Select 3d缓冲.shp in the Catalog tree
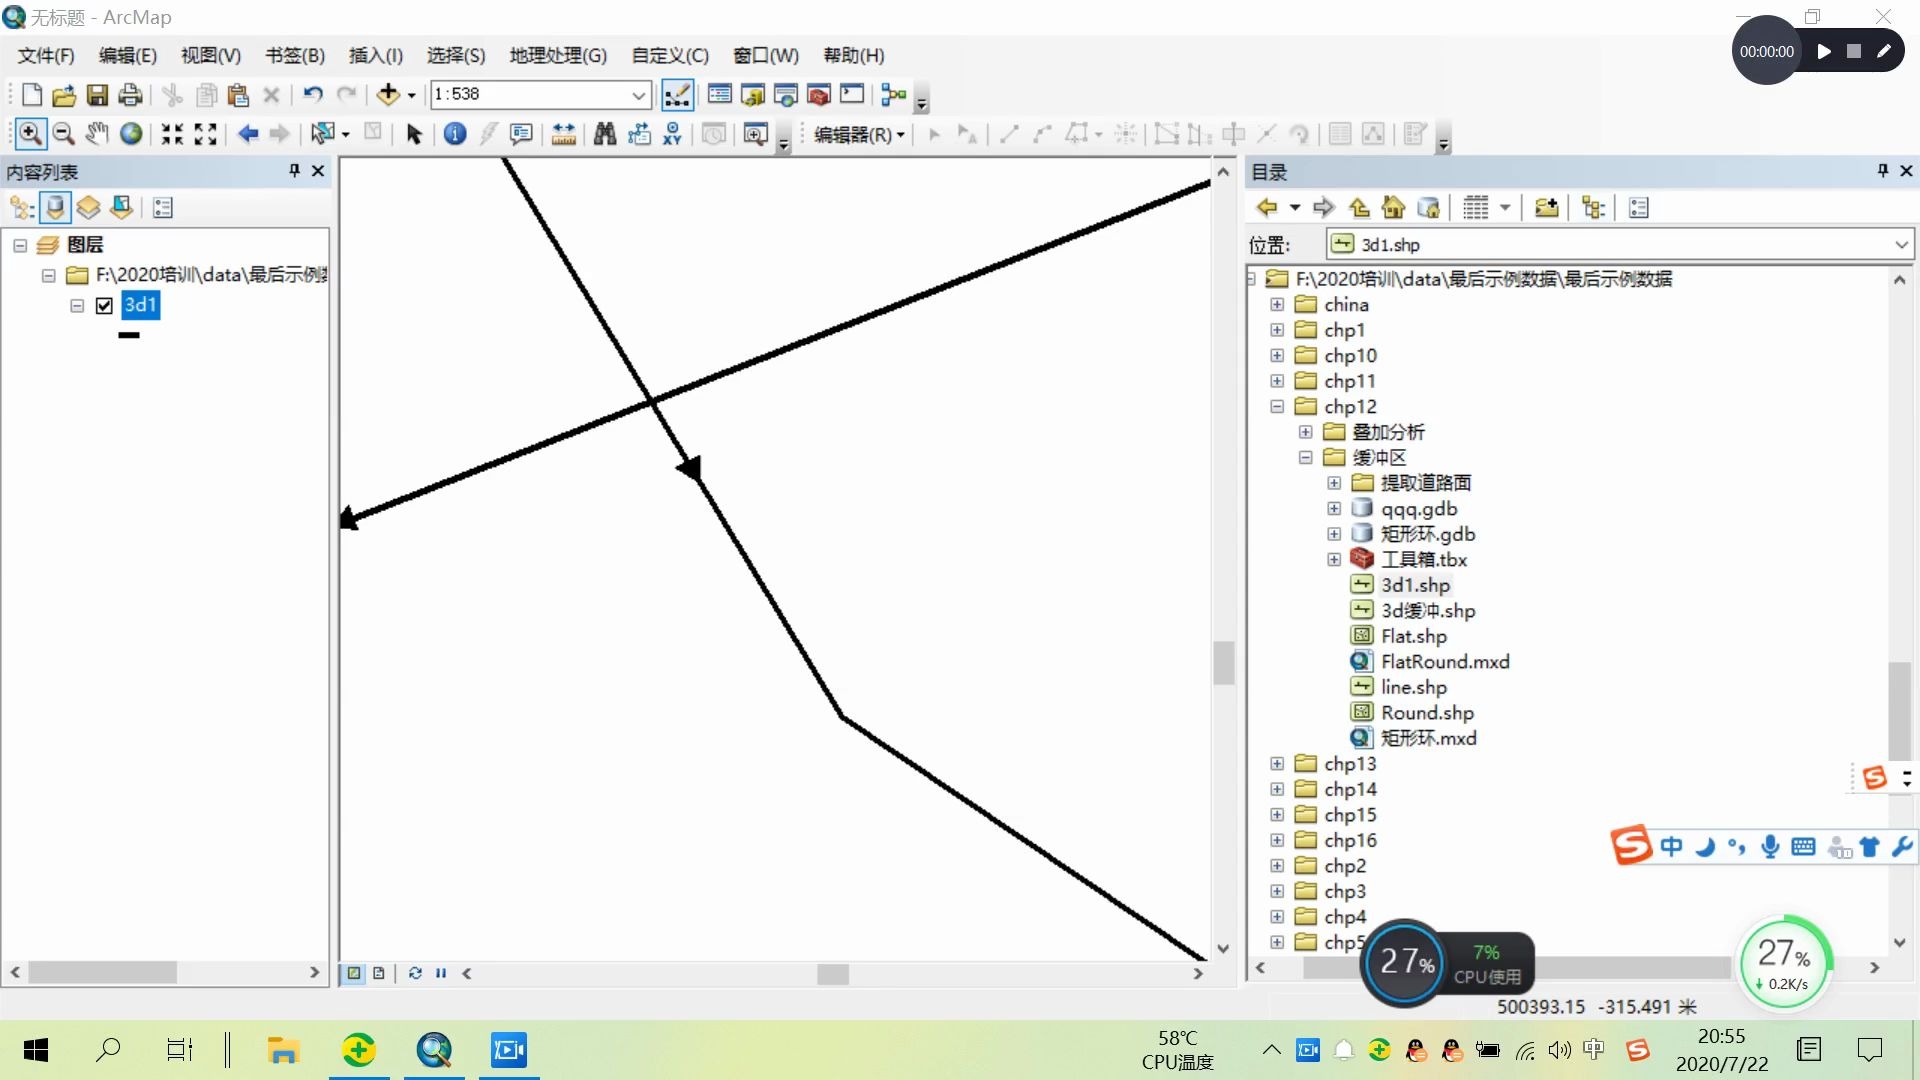The width and height of the screenshot is (1920, 1080). click(1427, 610)
